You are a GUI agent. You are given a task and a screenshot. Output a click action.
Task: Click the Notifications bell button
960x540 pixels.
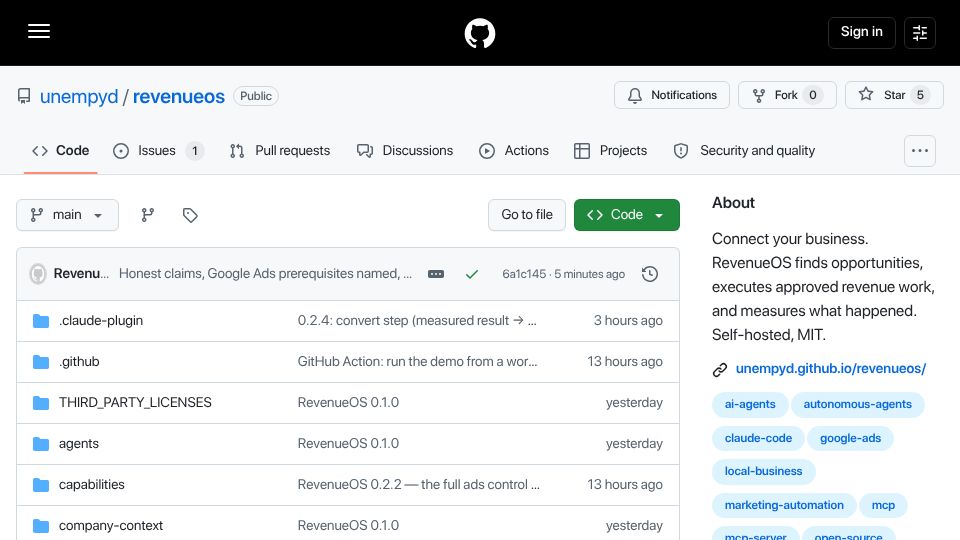coord(672,95)
